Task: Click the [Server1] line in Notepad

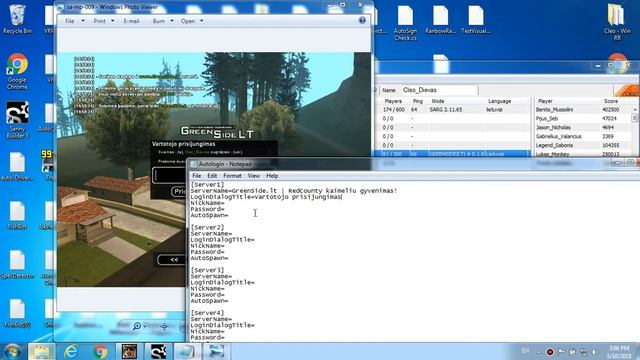Action: coord(207,184)
